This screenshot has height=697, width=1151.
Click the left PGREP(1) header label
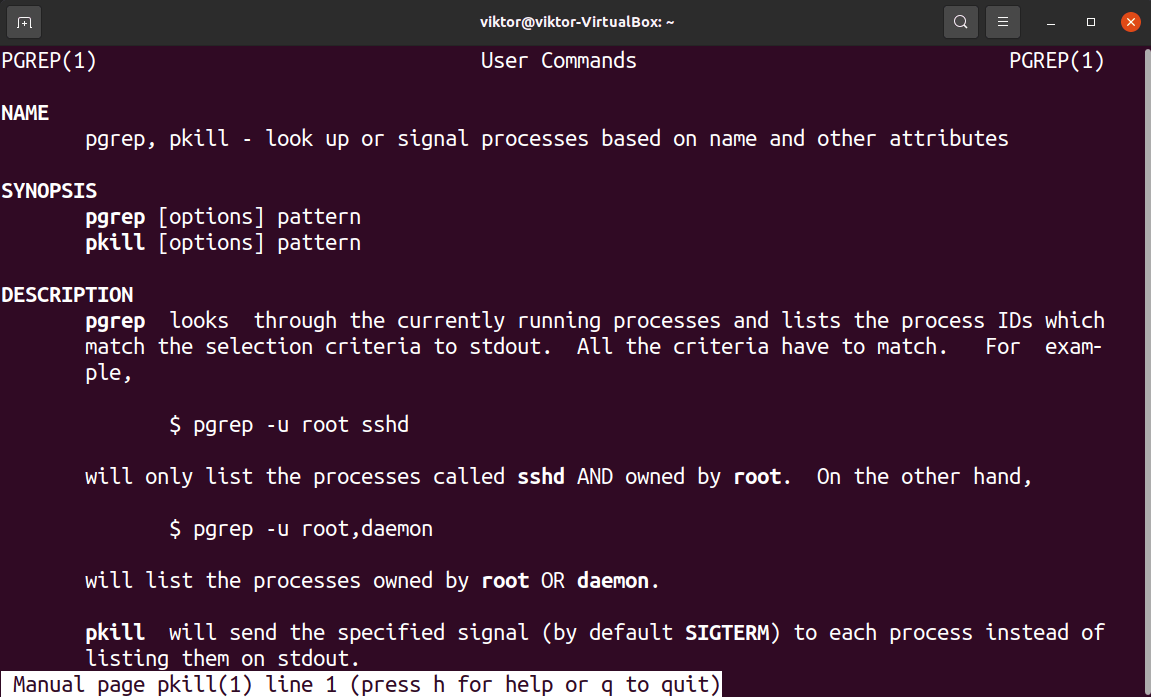pyautogui.click(x=48, y=60)
